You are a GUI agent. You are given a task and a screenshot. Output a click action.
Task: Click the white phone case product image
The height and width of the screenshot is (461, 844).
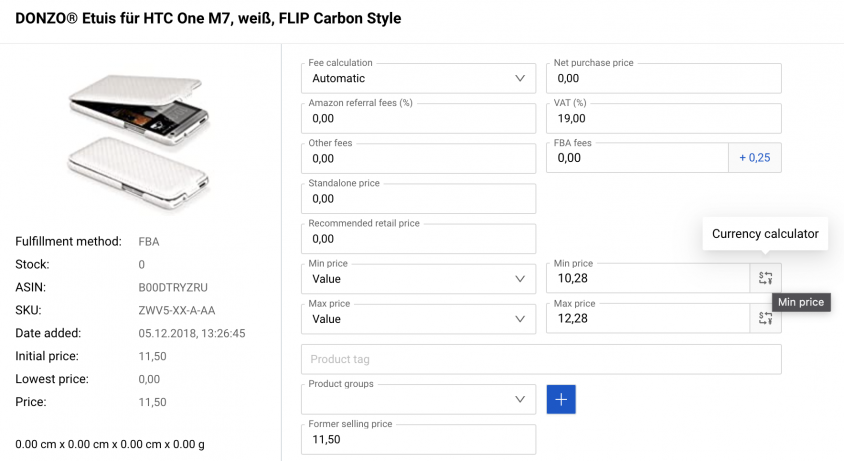140,140
